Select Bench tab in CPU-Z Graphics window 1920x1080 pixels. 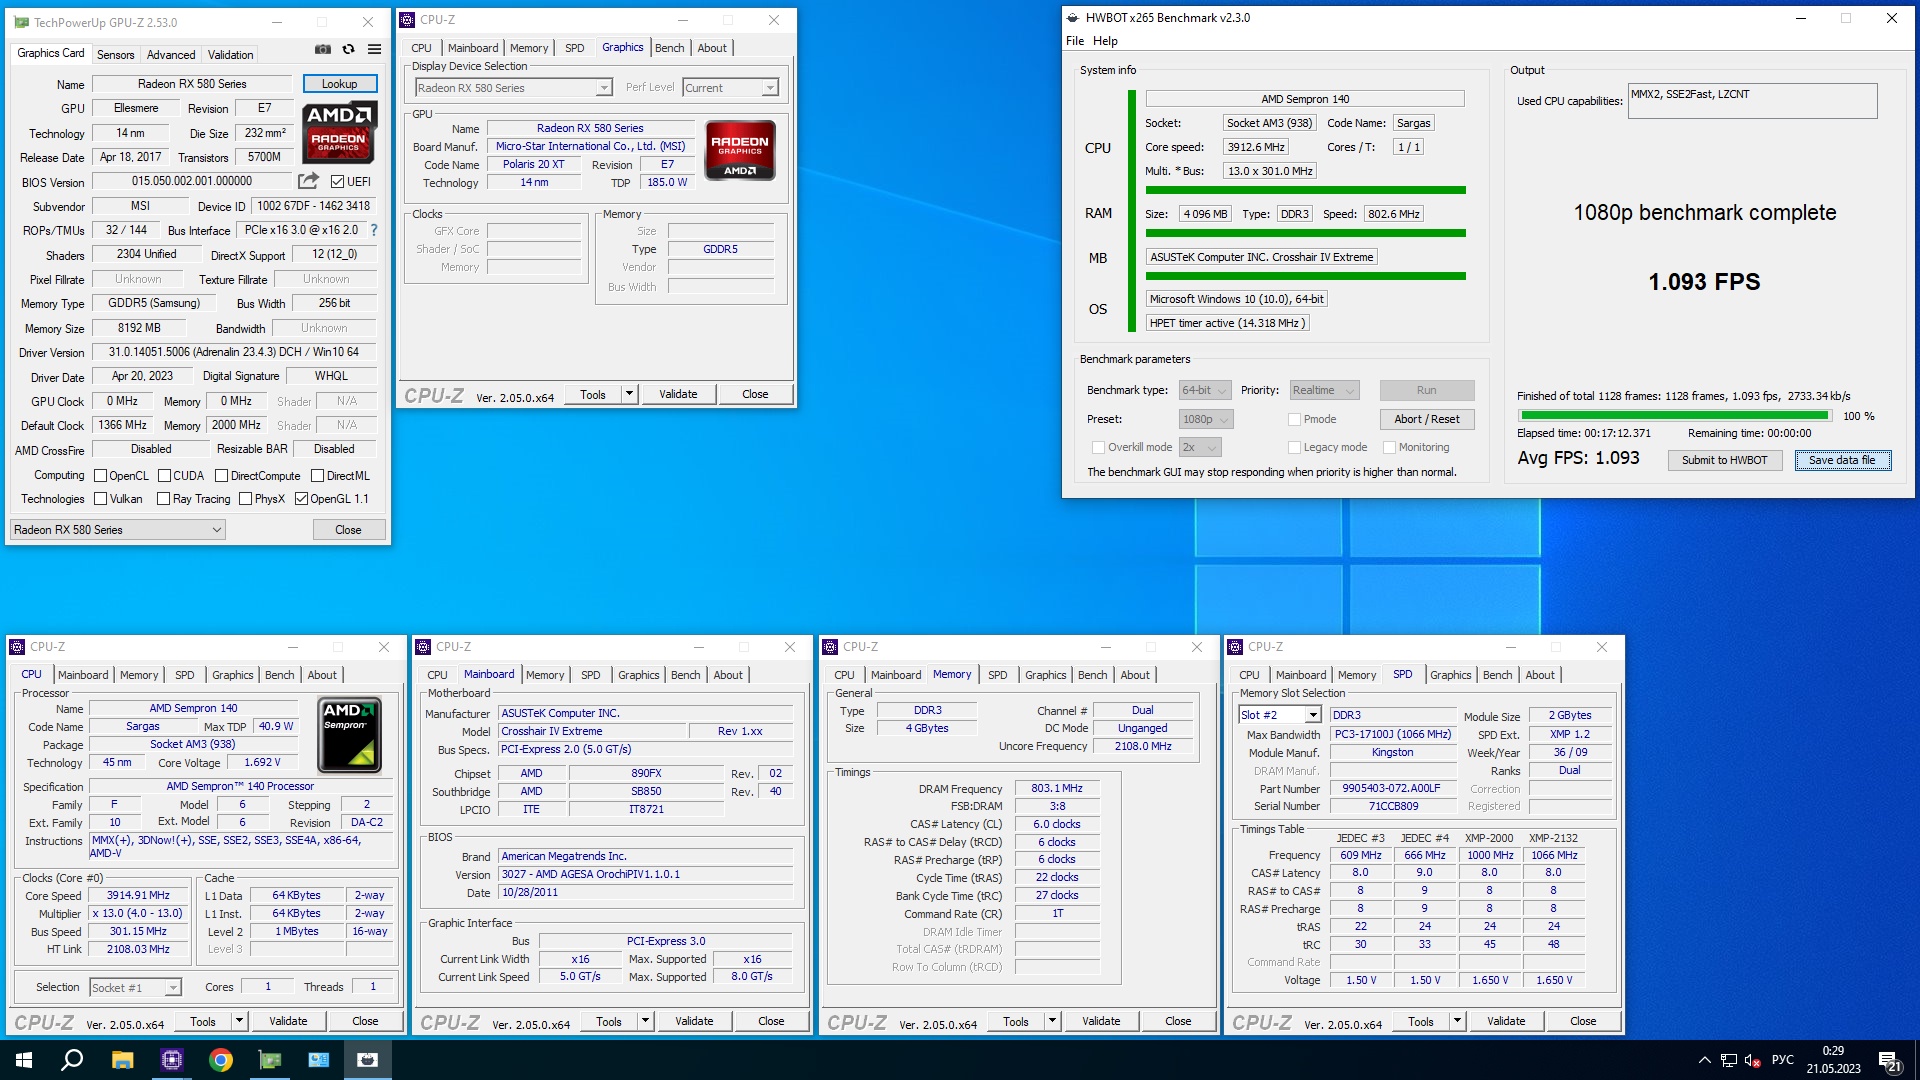[x=669, y=48]
